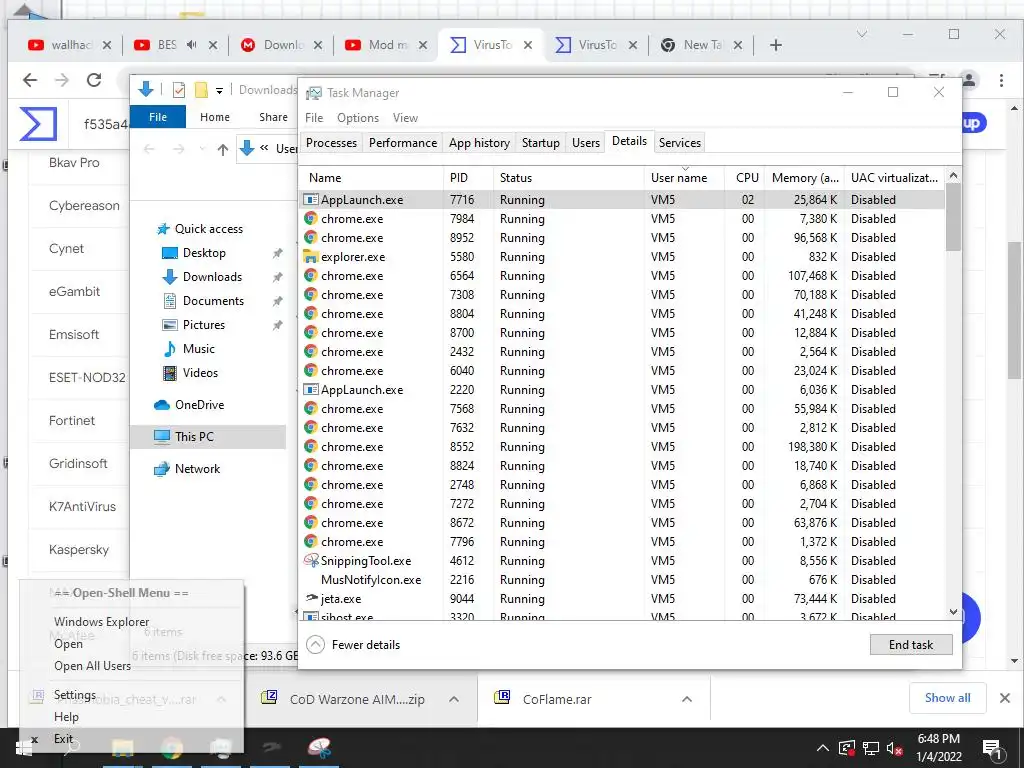Switch to Users tab
The height and width of the screenshot is (768, 1024).
586,142
